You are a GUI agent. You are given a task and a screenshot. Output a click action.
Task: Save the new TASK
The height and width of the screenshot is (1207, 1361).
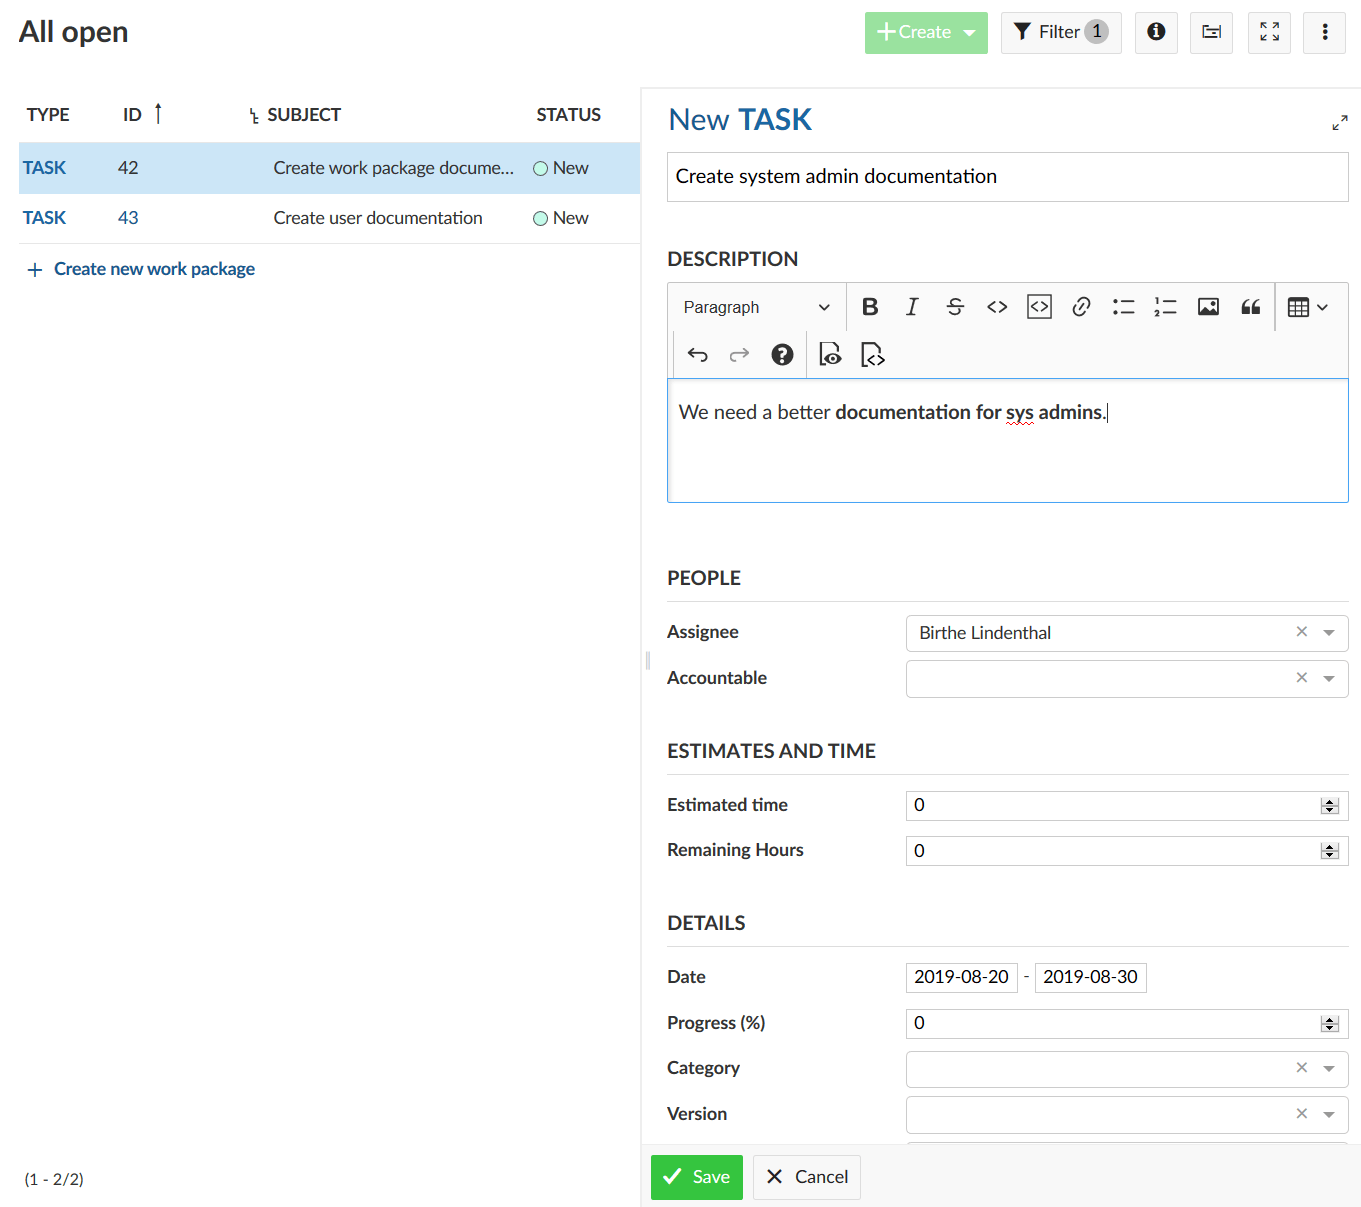[697, 1177]
